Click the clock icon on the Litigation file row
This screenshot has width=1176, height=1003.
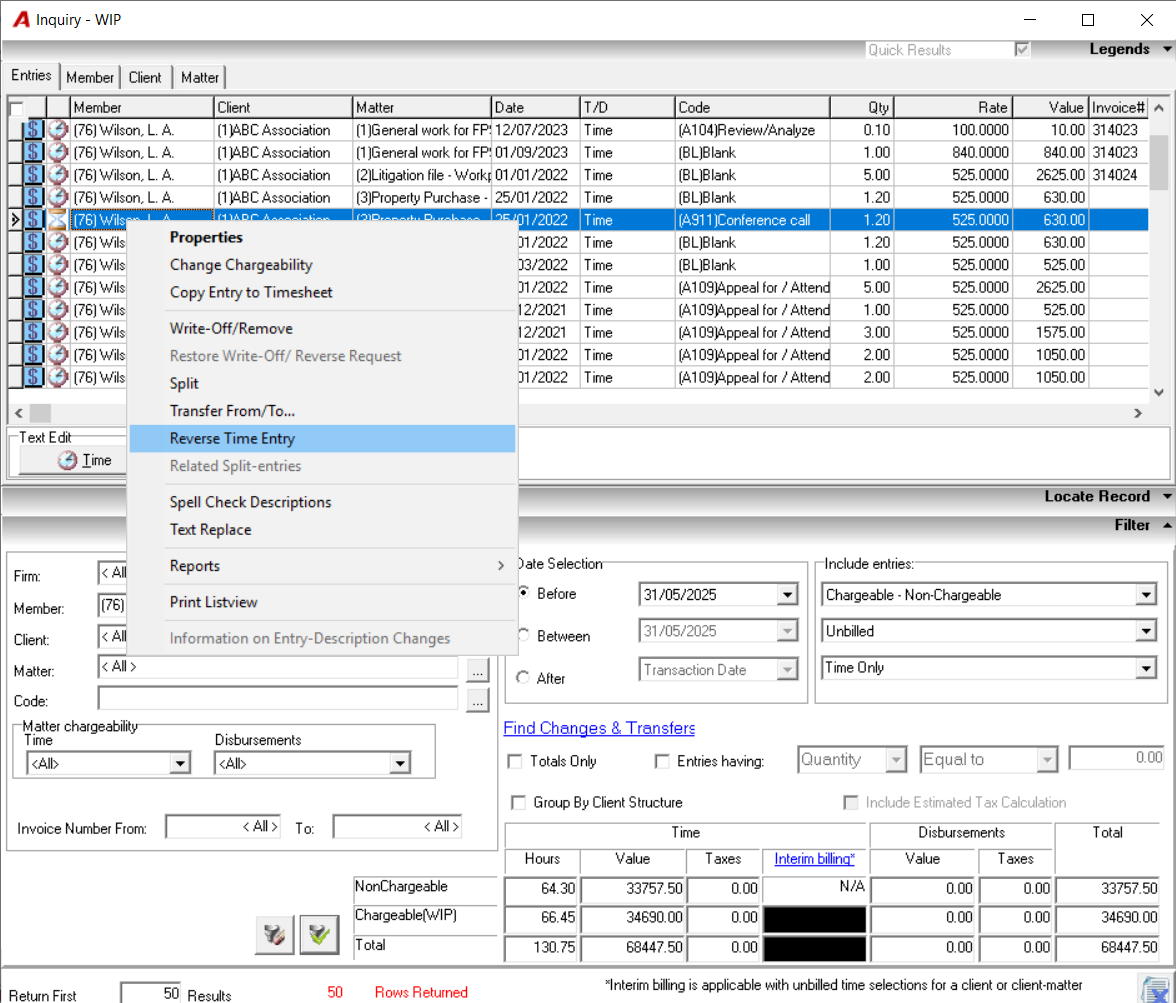pyautogui.click(x=58, y=175)
